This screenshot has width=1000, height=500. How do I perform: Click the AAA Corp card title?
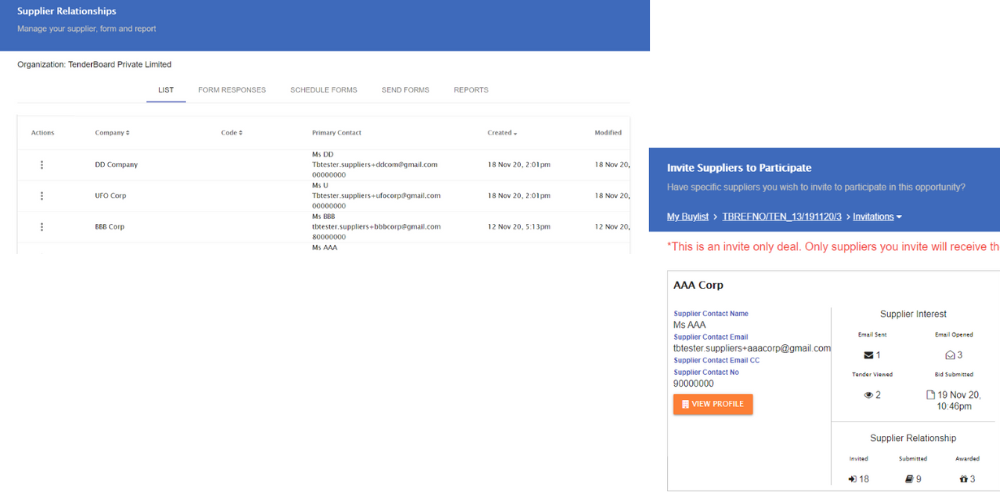(x=698, y=286)
